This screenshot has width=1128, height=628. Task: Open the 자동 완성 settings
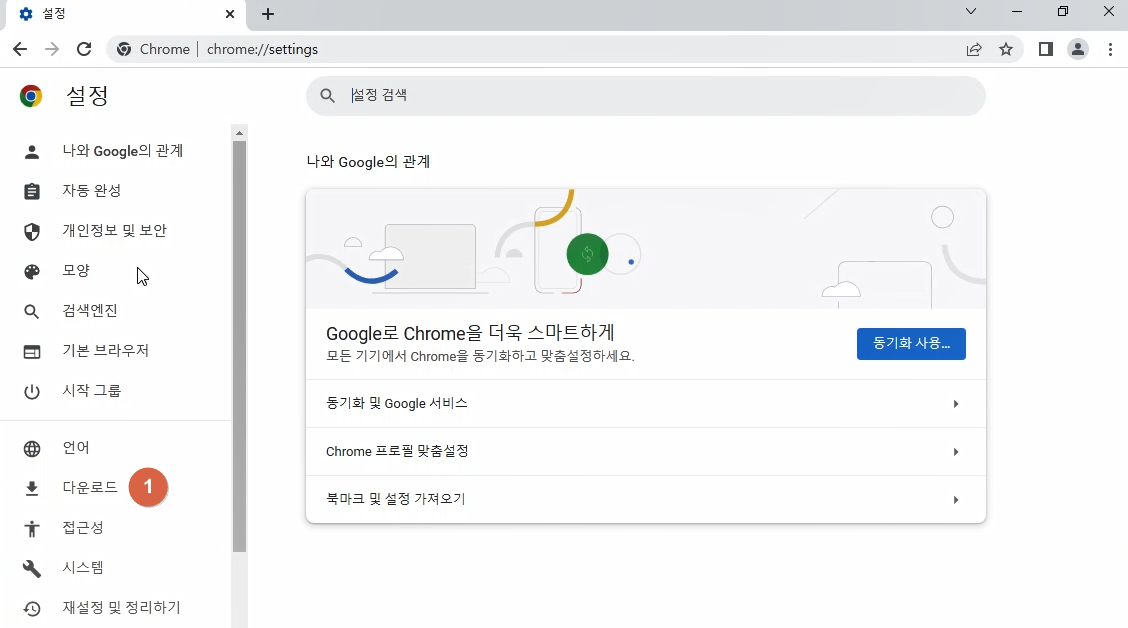pyautogui.click(x=91, y=191)
